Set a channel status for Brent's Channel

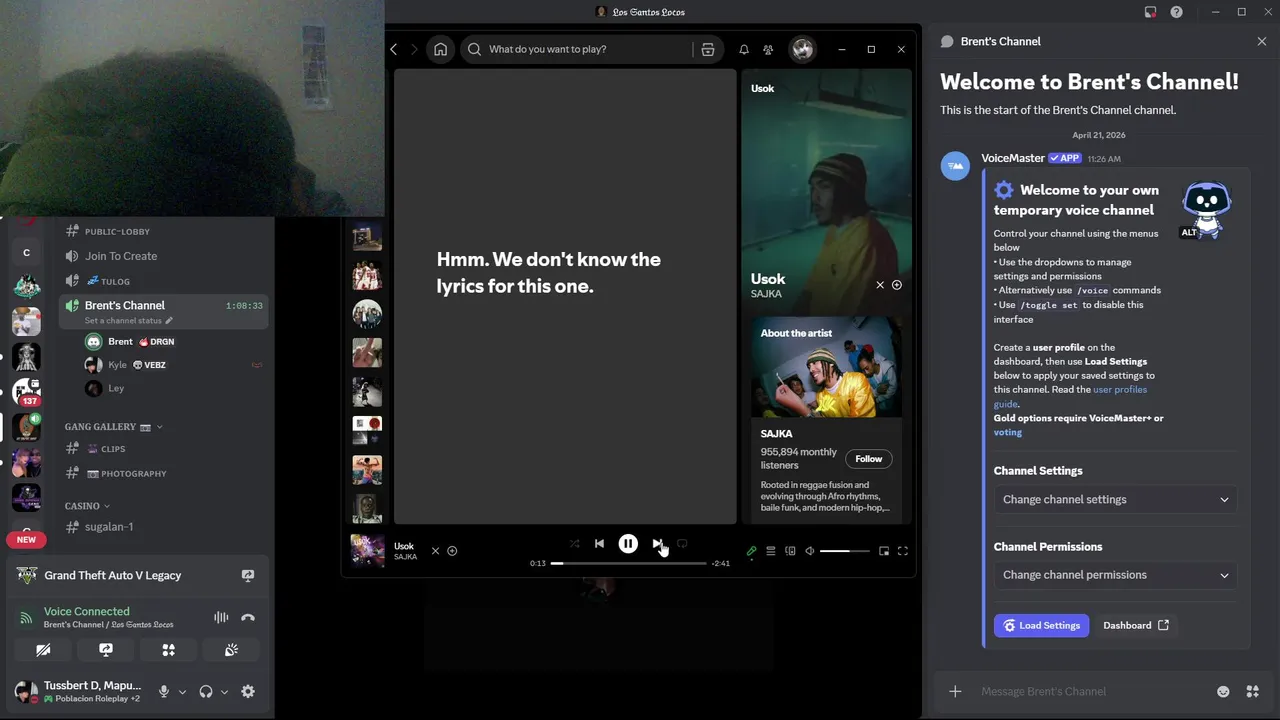pos(128,321)
